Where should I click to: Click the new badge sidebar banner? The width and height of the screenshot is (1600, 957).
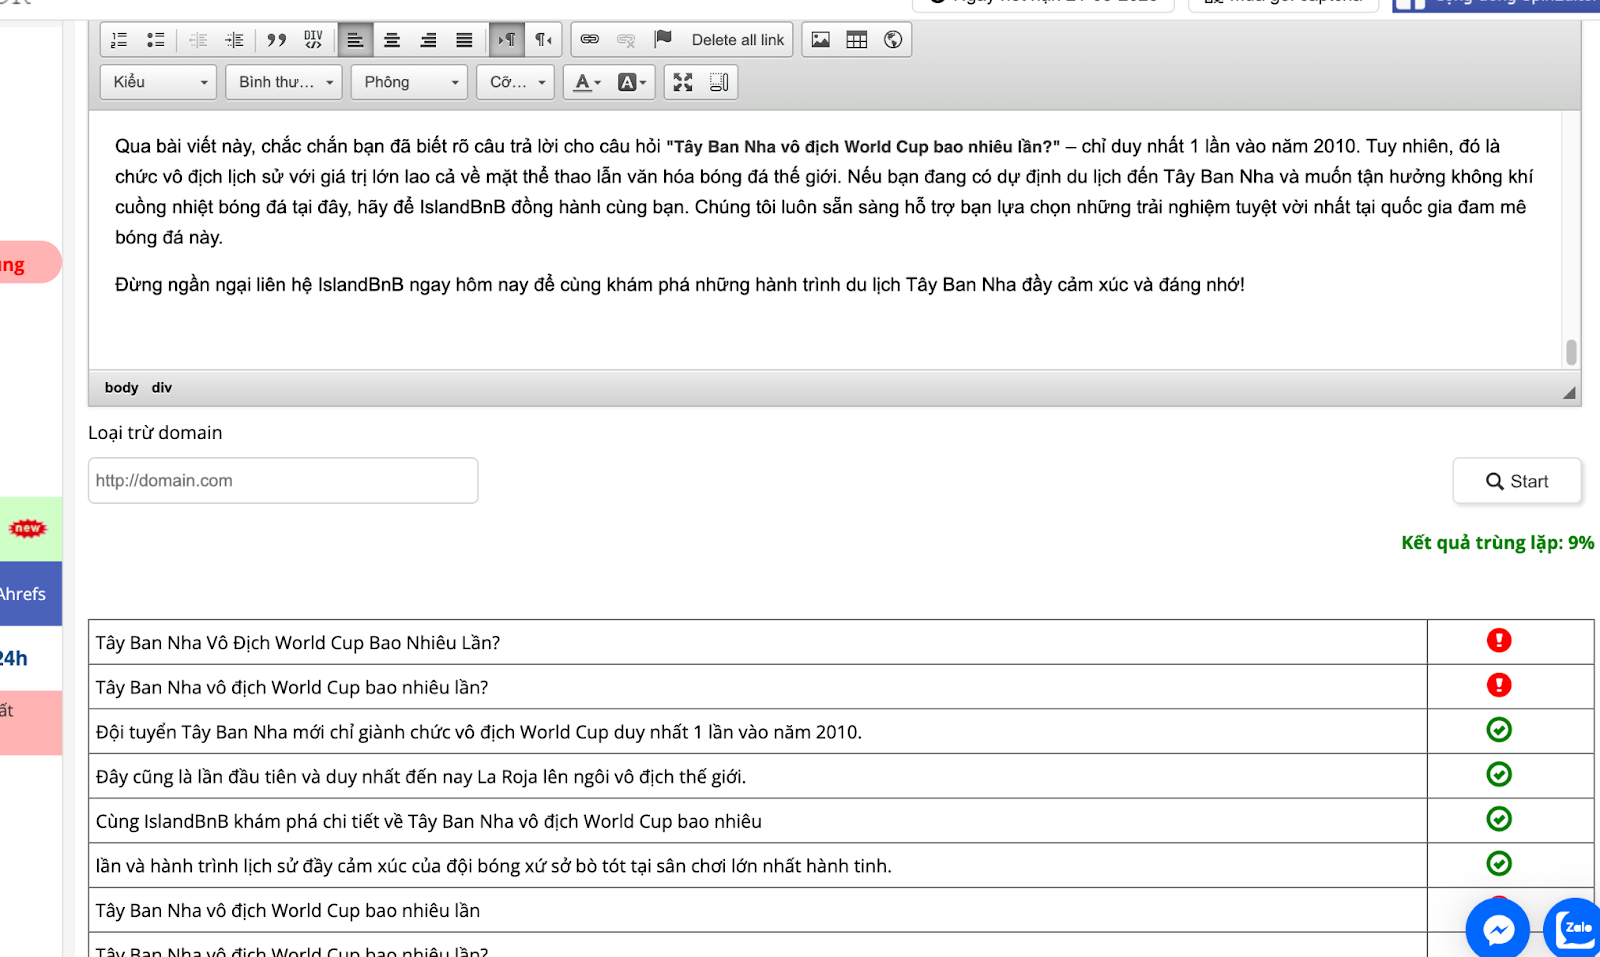(30, 529)
